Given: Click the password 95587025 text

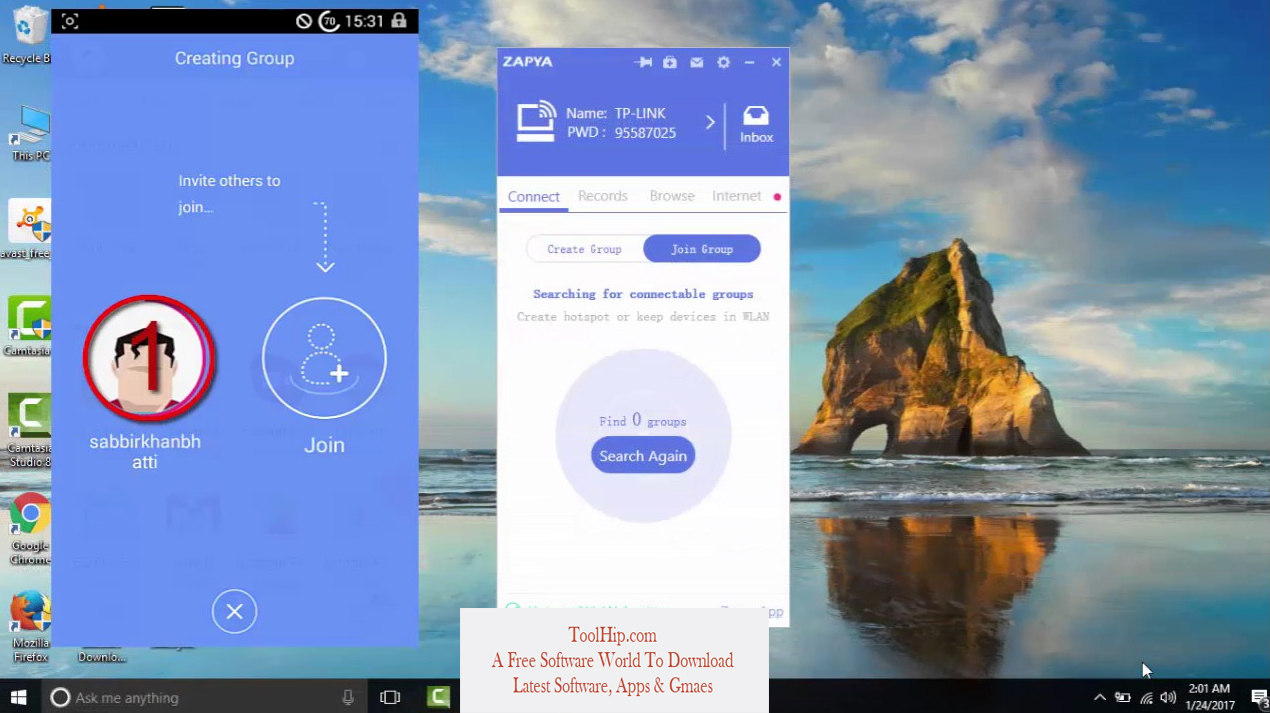Looking at the screenshot, I should [645, 132].
